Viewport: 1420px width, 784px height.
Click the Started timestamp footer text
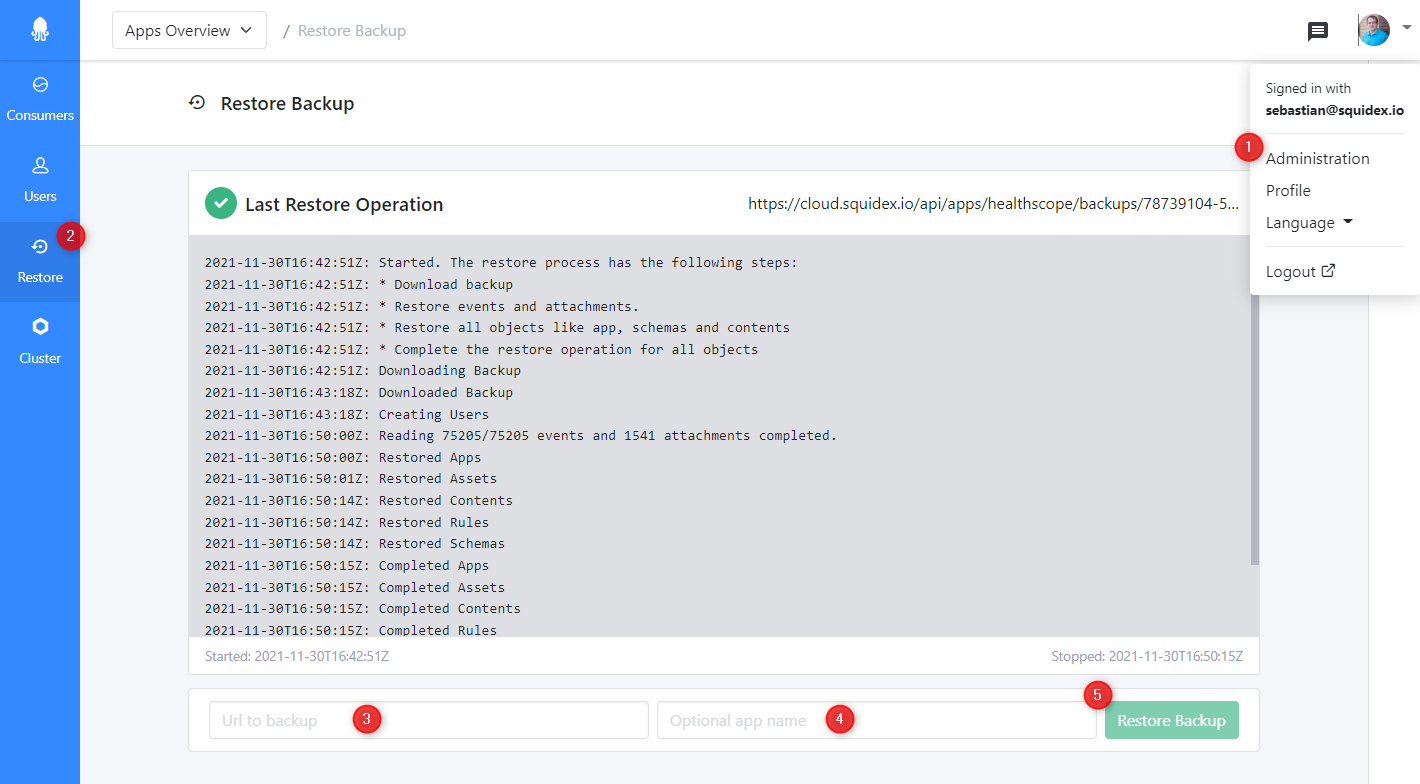tap(297, 656)
